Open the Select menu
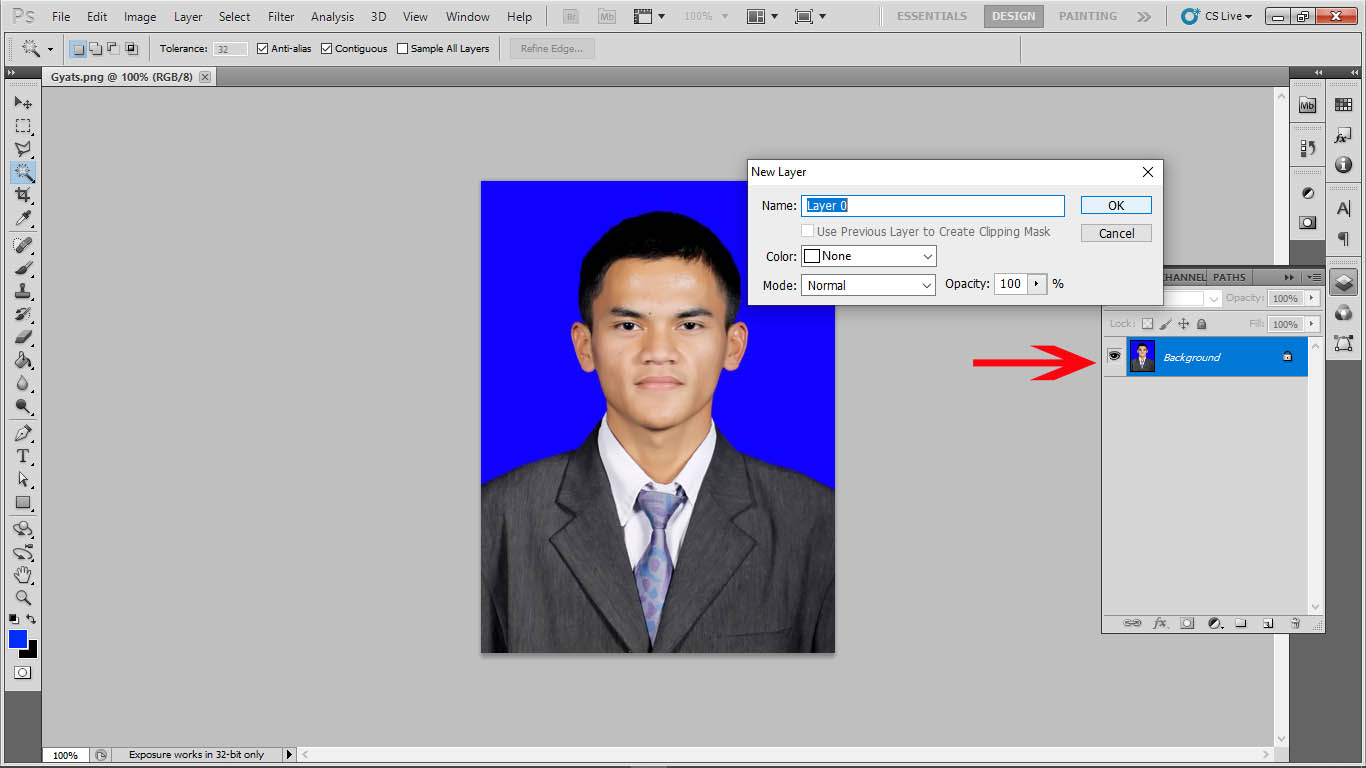Screen dimensions: 1366x768 pyautogui.click(x=235, y=17)
